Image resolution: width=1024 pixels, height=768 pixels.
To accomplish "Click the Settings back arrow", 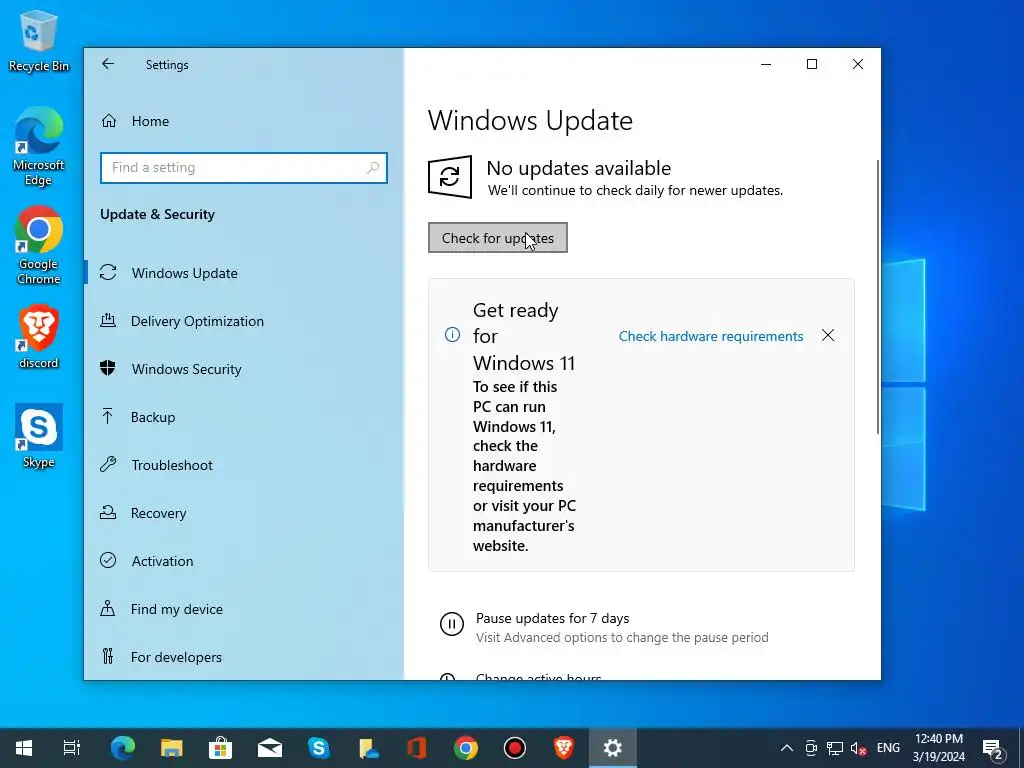I will (108, 64).
